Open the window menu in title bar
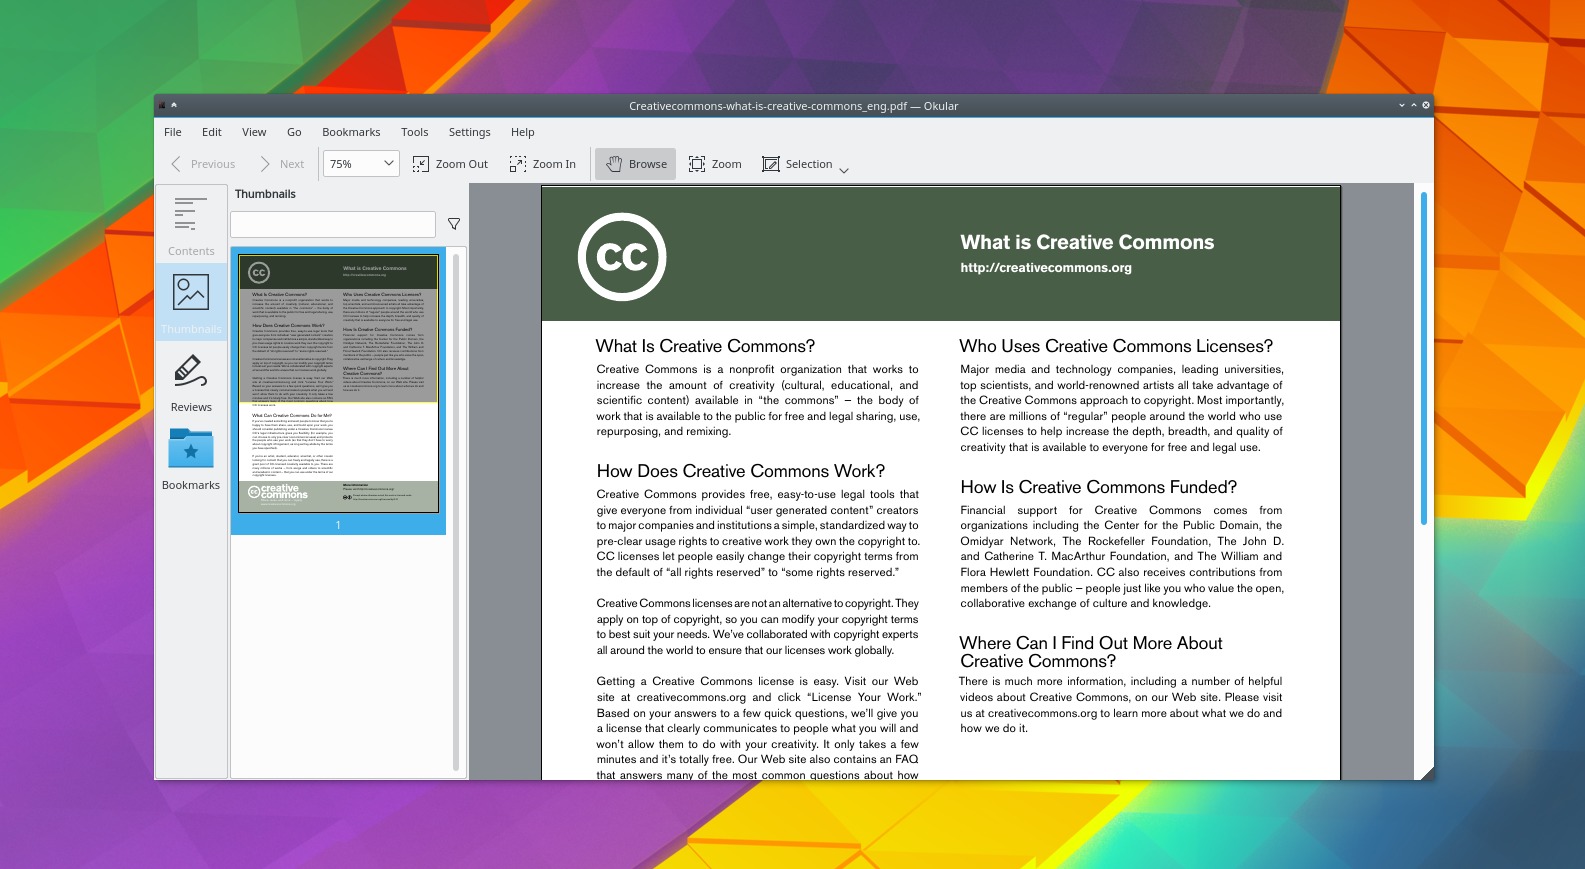The image size is (1585, 869). coord(162,105)
